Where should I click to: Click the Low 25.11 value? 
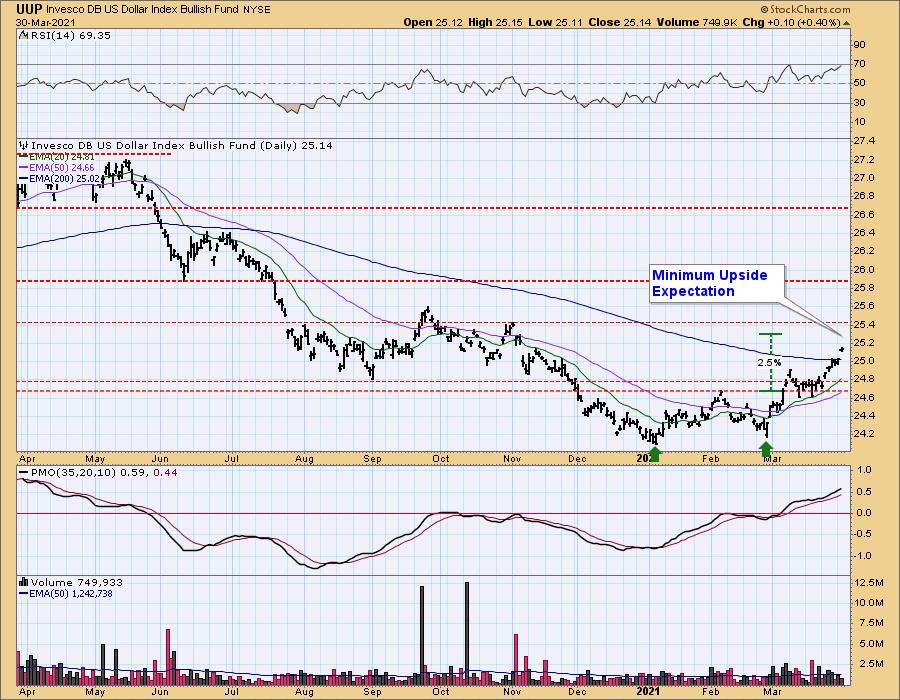coord(555,22)
